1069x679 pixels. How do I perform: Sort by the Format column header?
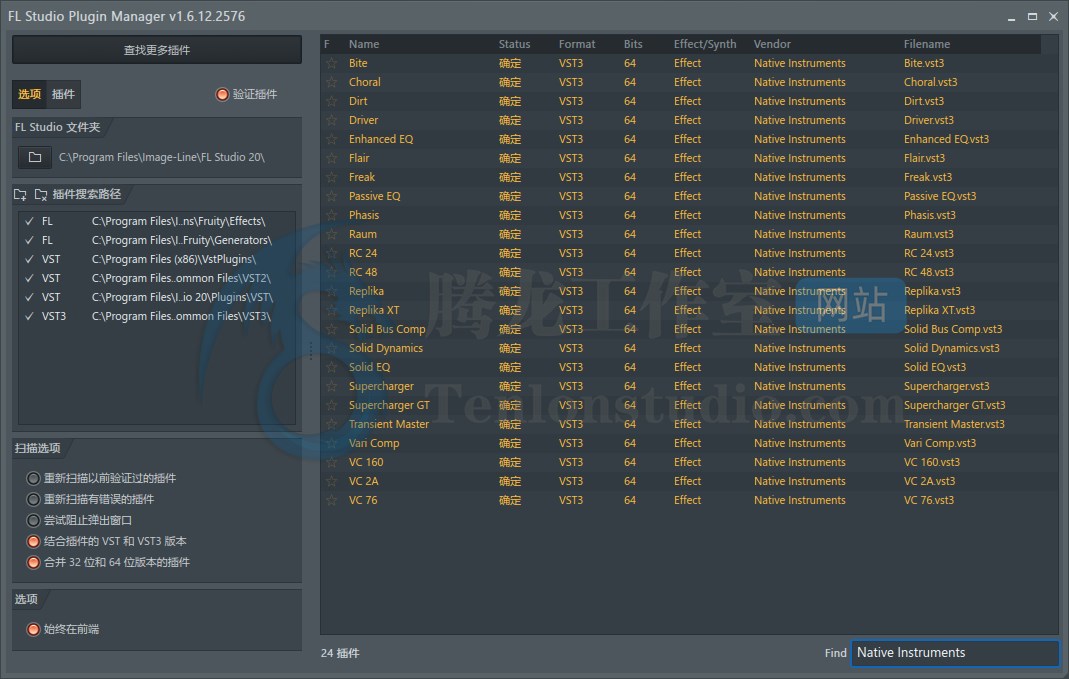pos(577,44)
